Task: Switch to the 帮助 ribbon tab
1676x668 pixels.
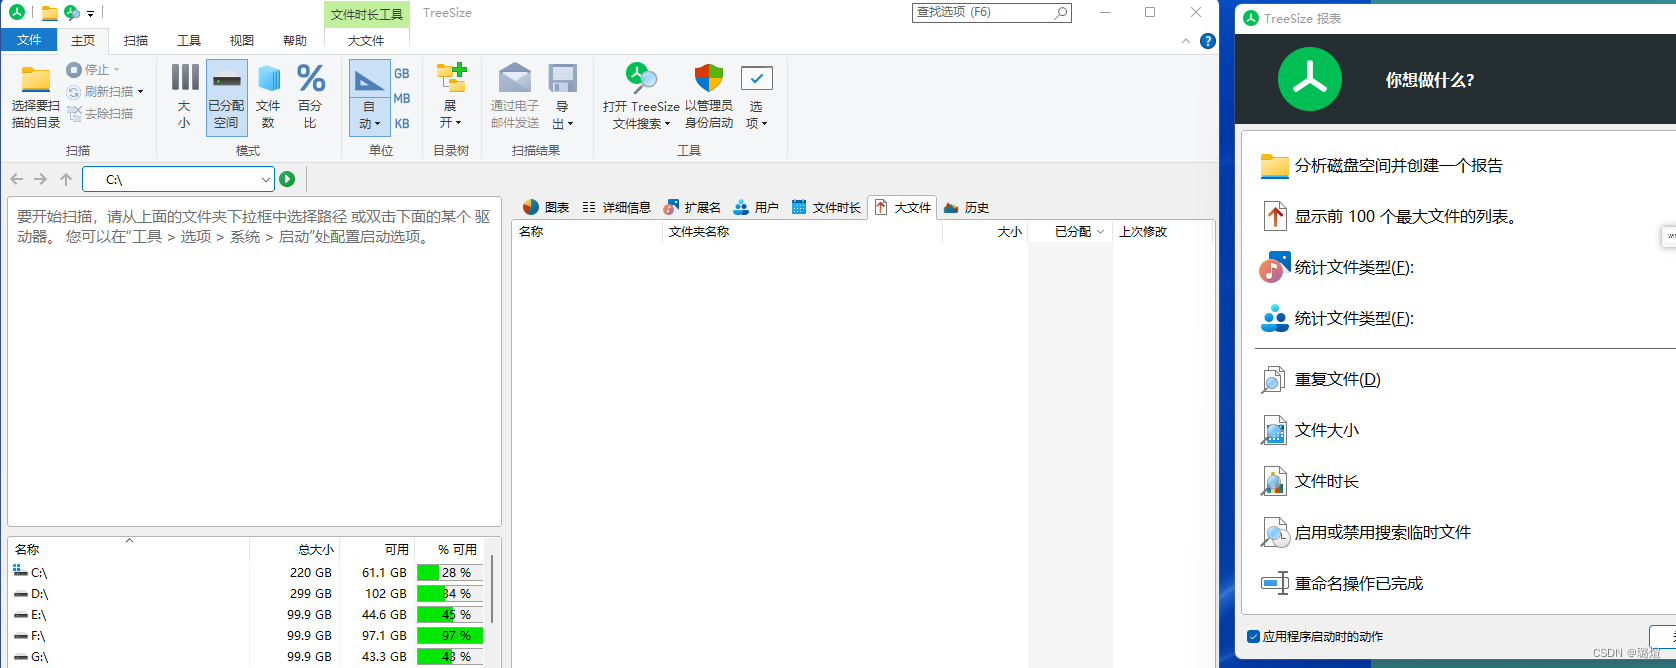Action: 295,40
